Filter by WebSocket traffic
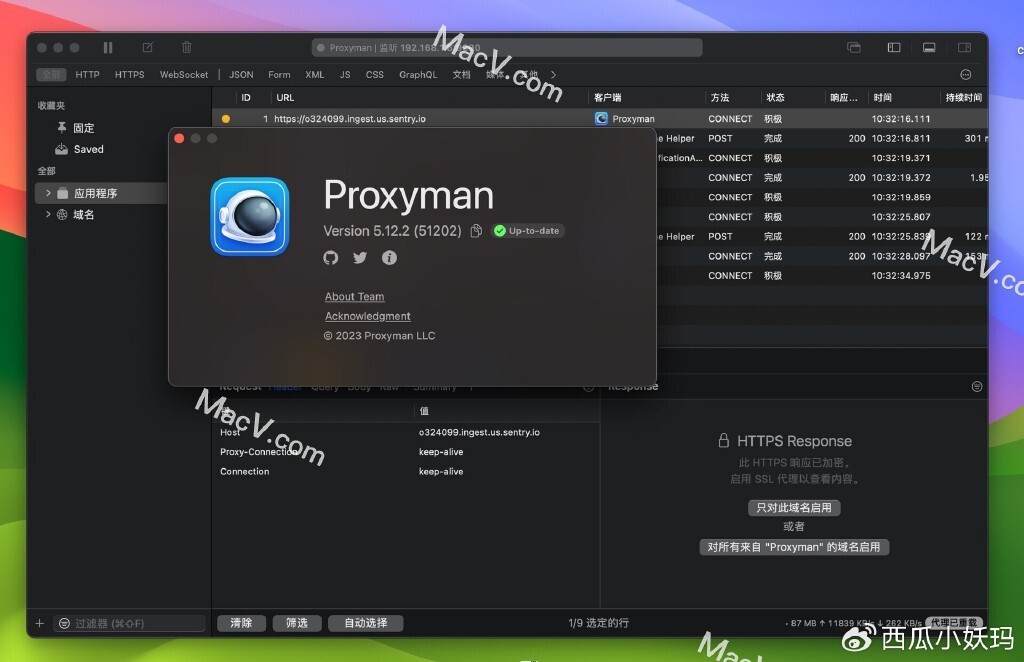The width and height of the screenshot is (1024, 662). tap(184, 74)
